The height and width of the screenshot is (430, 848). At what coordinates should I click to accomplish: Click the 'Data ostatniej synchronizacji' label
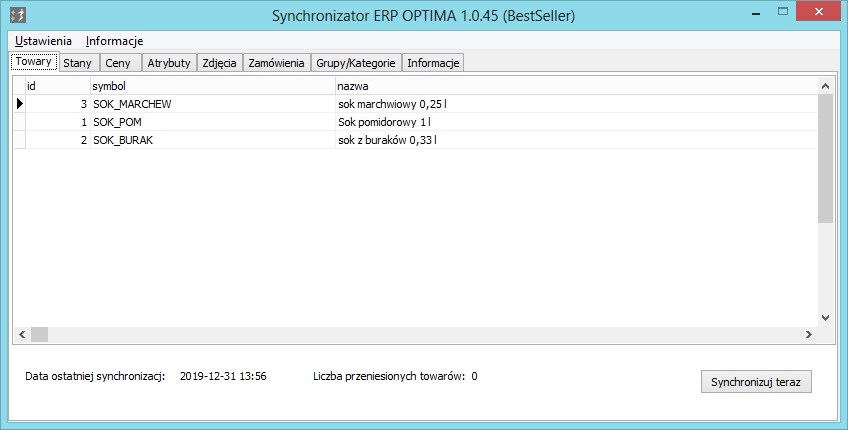(95, 376)
